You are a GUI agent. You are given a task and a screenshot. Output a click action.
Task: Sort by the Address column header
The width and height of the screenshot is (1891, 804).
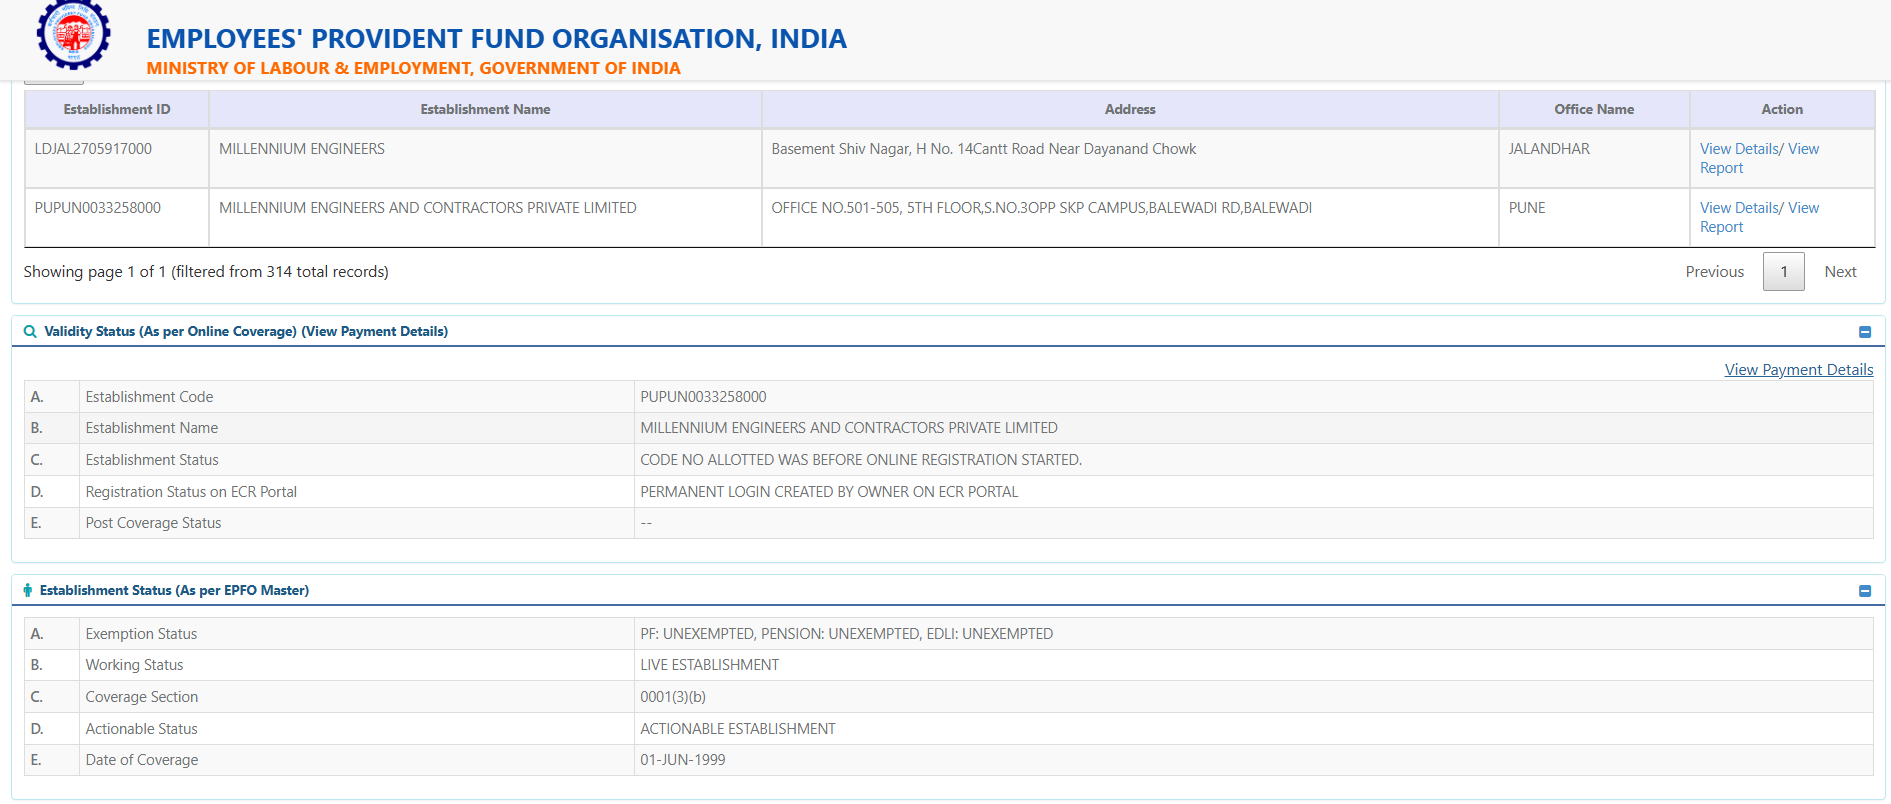1129,110
